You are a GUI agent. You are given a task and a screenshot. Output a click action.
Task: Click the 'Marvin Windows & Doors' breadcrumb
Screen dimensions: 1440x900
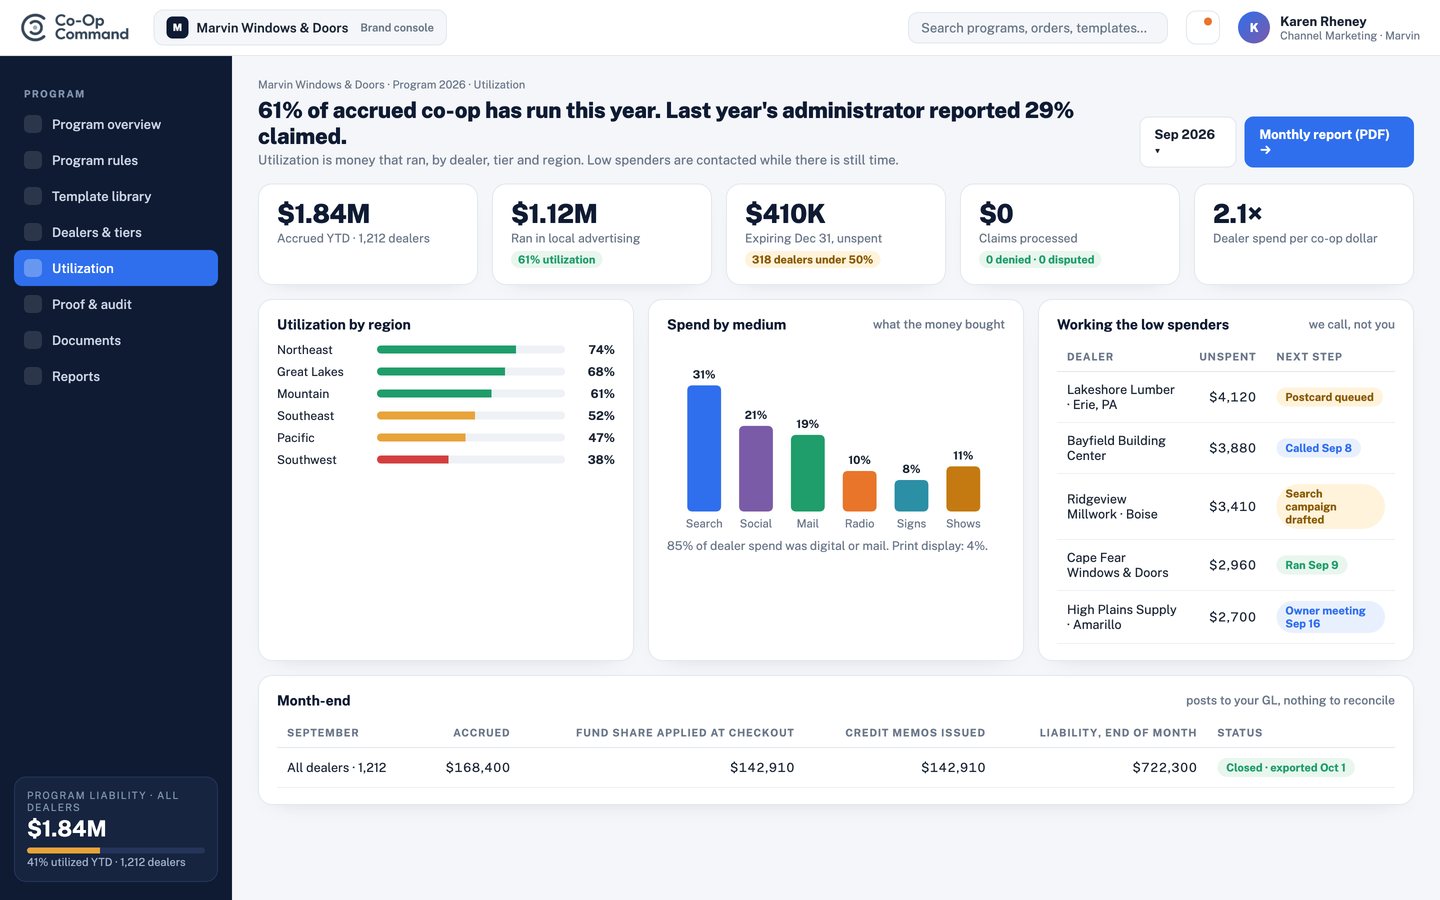(x=321, y=85)
